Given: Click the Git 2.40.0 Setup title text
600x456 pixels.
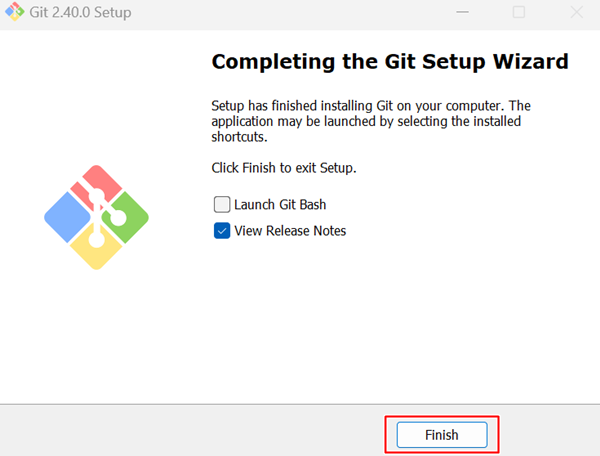Looking at the screenshot, I should coord(80,12).
